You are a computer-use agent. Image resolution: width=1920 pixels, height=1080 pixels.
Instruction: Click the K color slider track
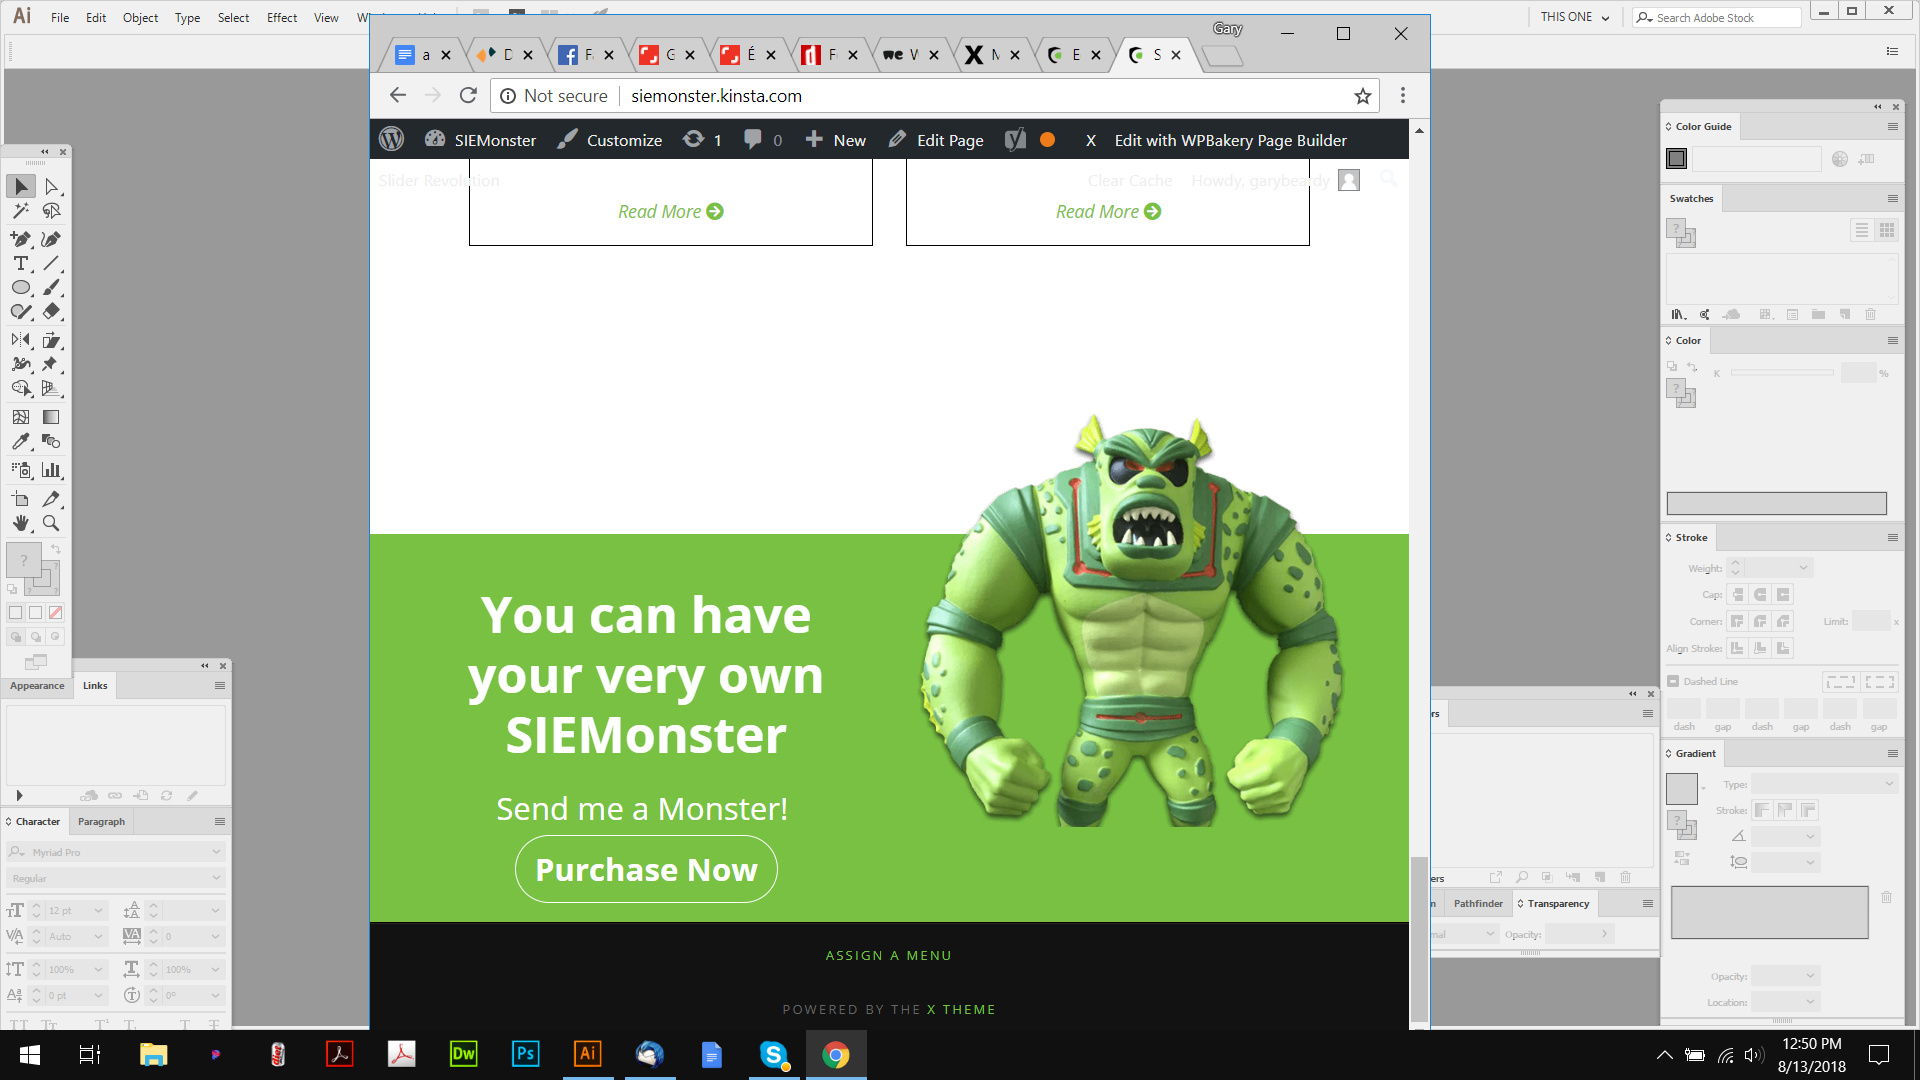(1782, 373)
